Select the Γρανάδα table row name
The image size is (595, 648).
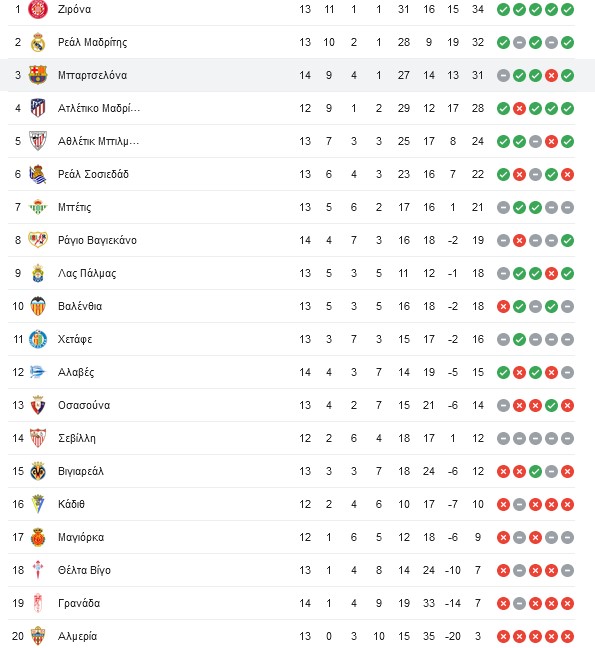(79, 603)
